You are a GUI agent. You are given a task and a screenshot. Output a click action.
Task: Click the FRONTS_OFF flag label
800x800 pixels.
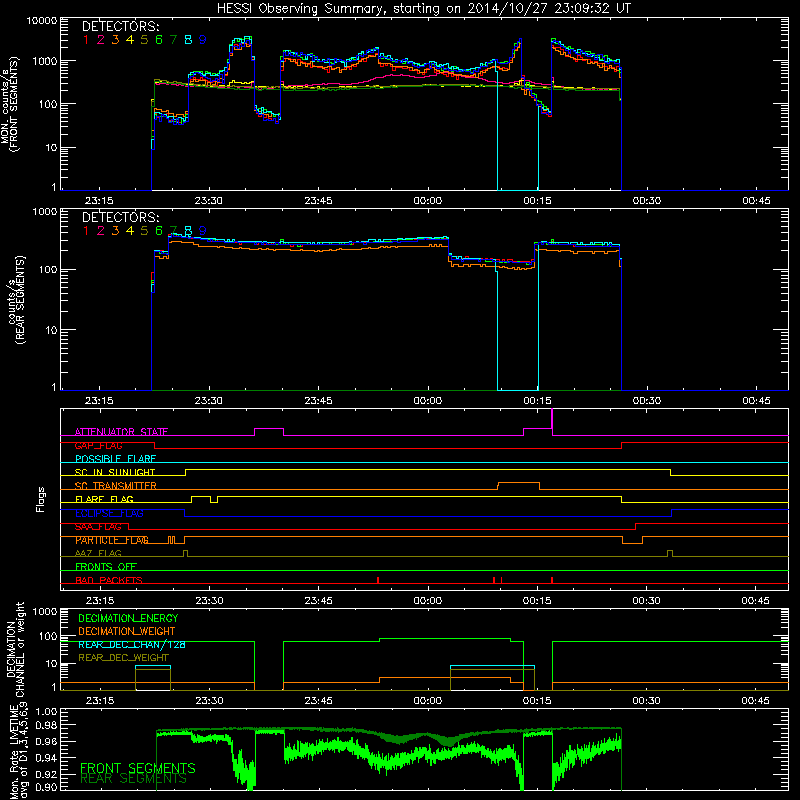[106, 567]
